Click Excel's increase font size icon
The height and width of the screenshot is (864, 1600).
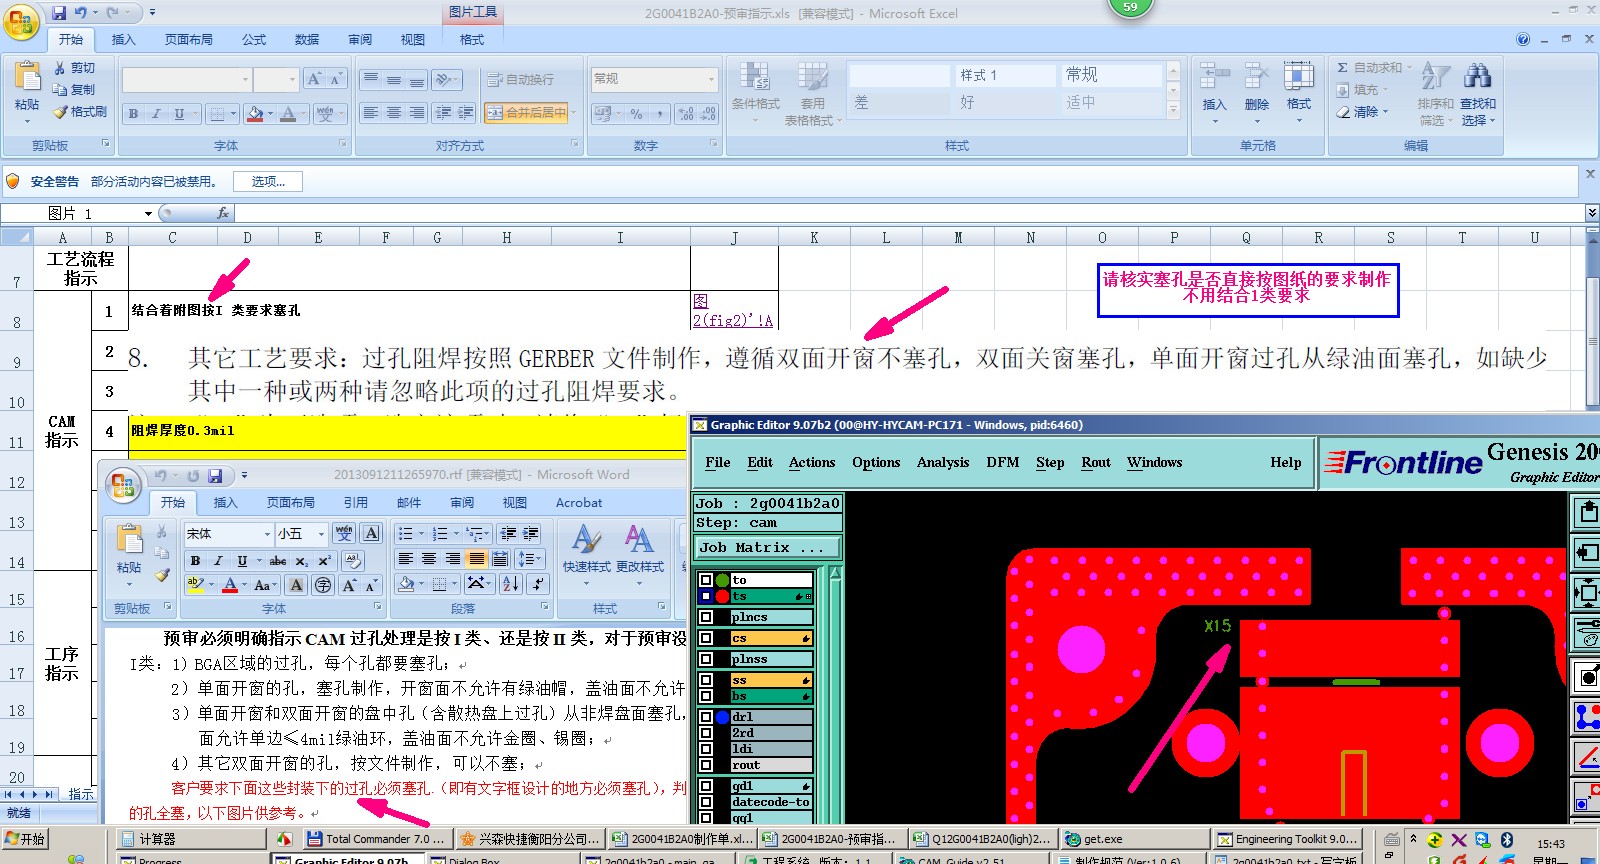(314, 79)
